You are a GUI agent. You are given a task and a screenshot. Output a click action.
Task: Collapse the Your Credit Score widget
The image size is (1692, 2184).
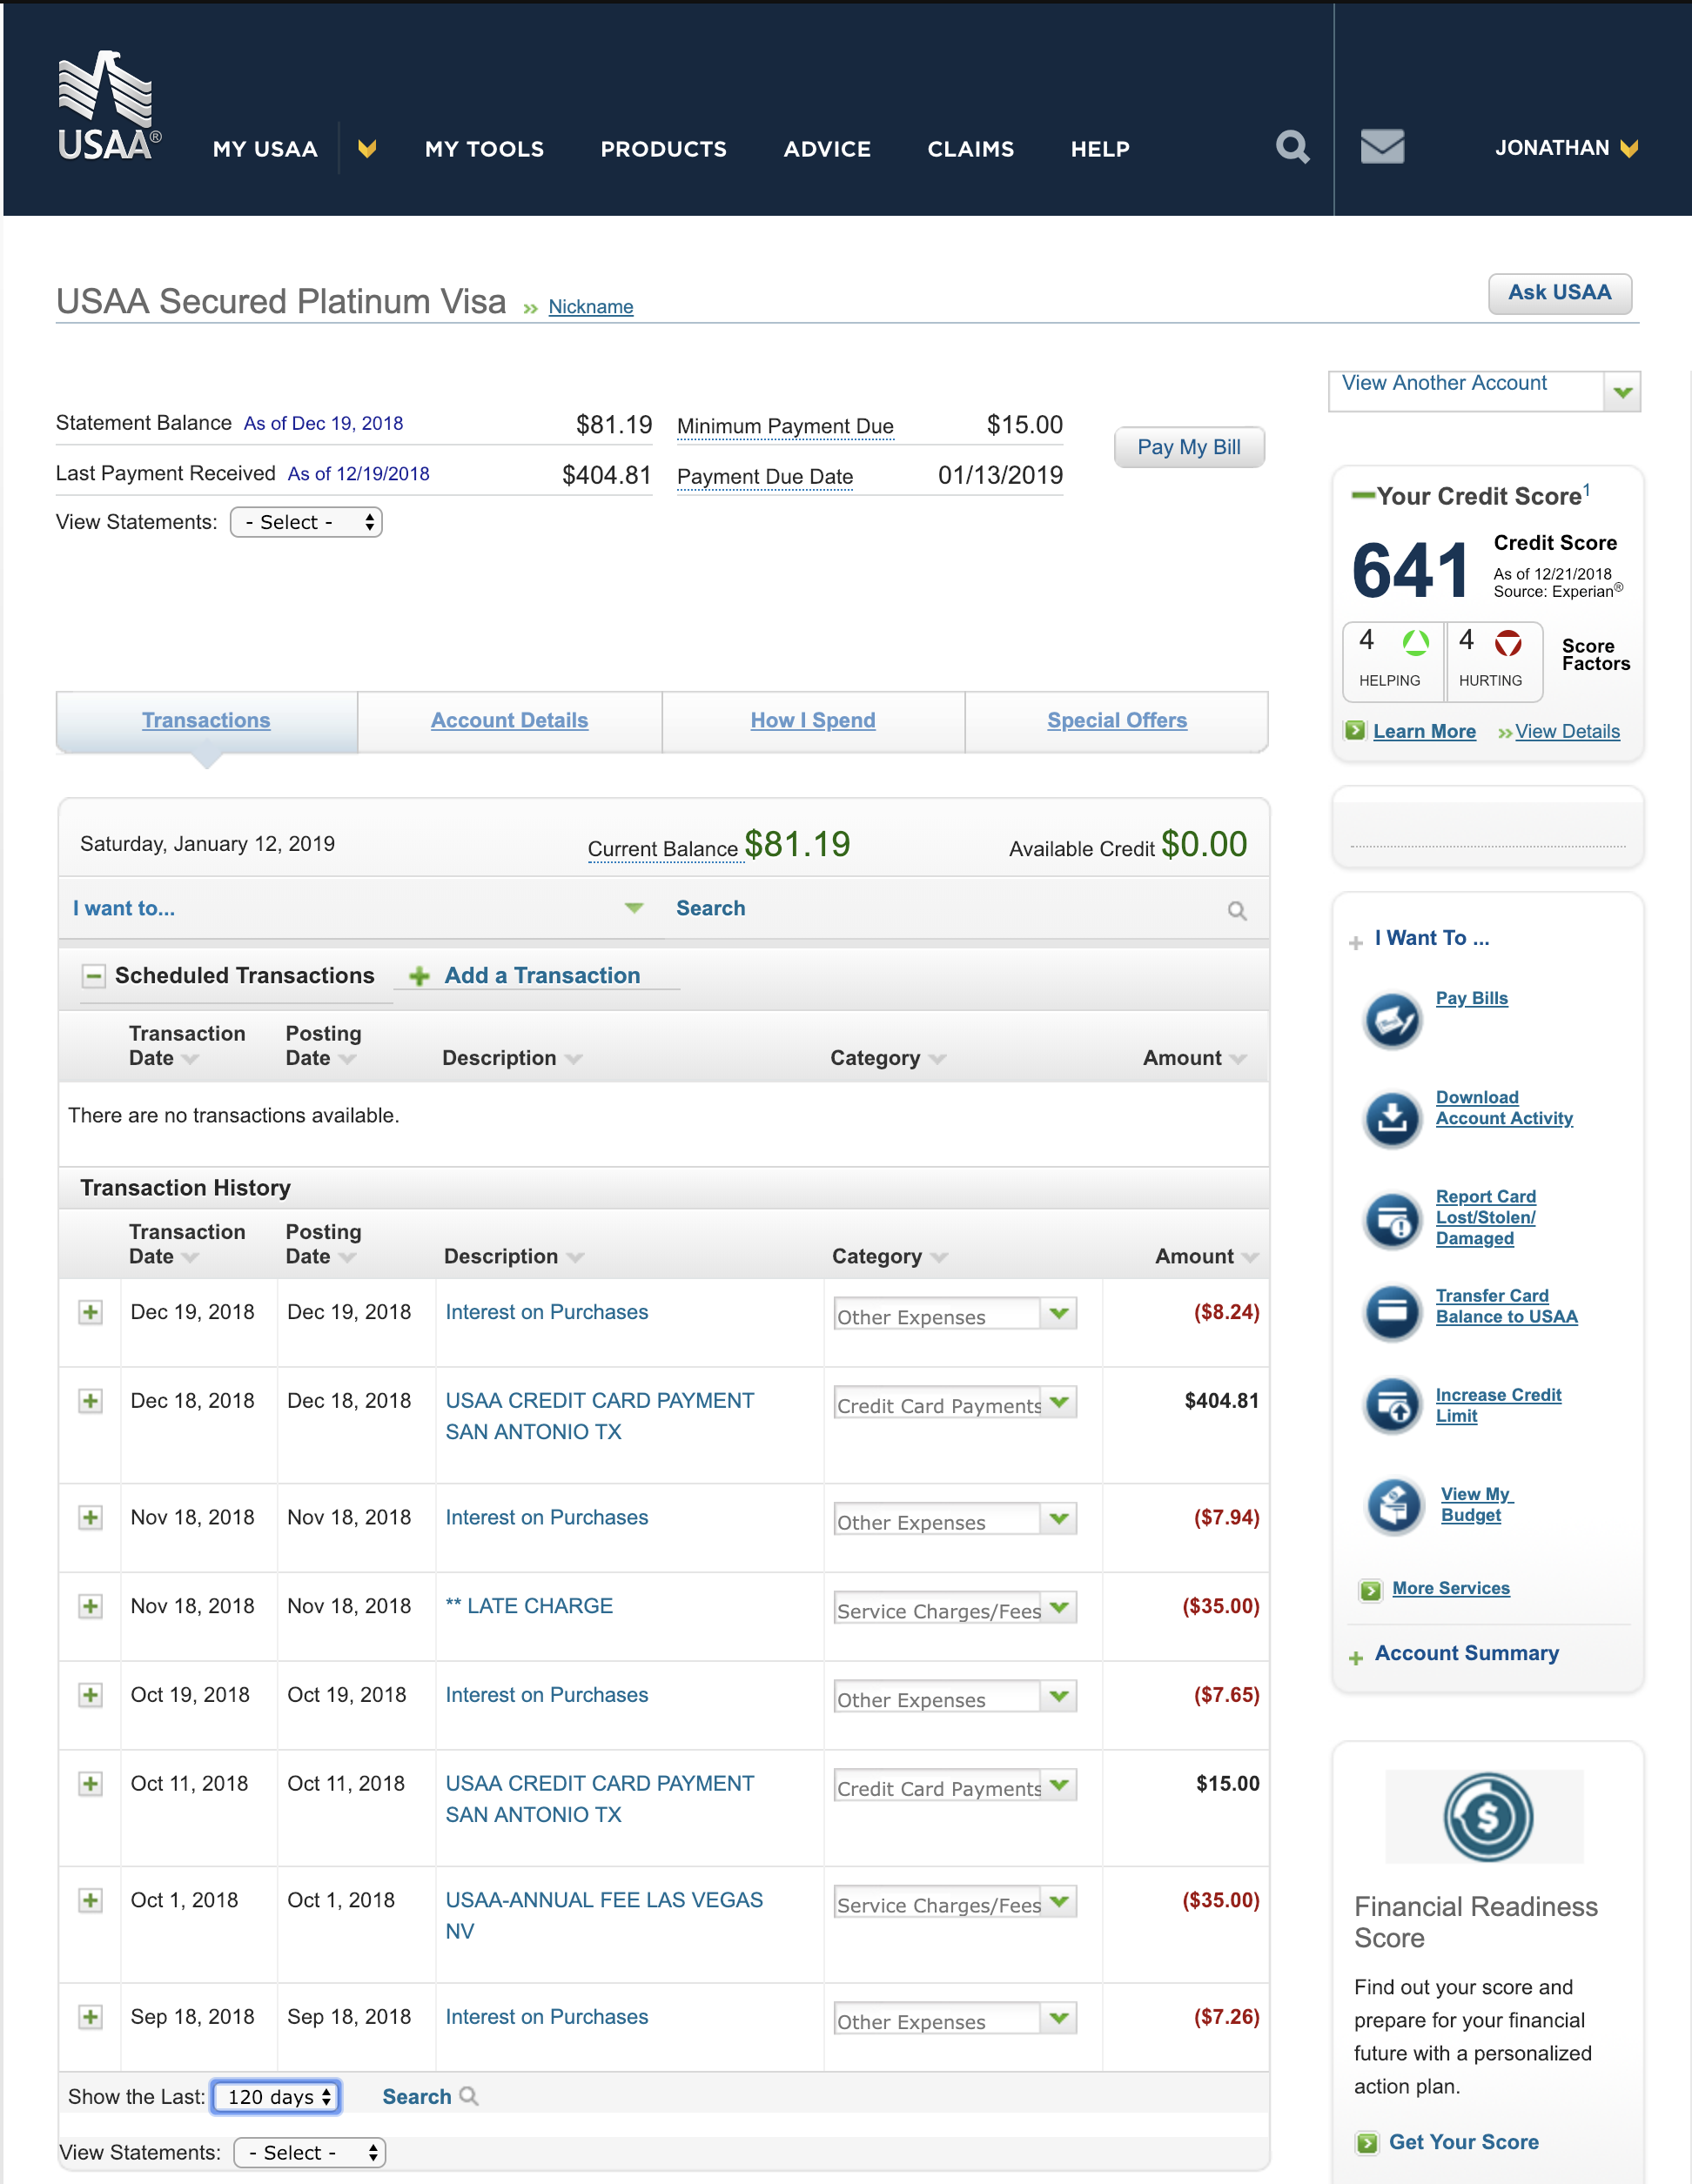1362,495
